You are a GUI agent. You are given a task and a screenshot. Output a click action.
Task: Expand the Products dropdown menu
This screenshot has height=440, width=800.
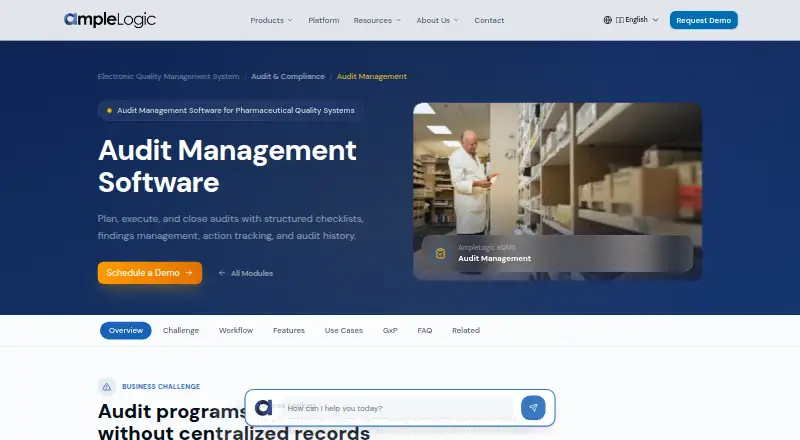click(271, 20)
